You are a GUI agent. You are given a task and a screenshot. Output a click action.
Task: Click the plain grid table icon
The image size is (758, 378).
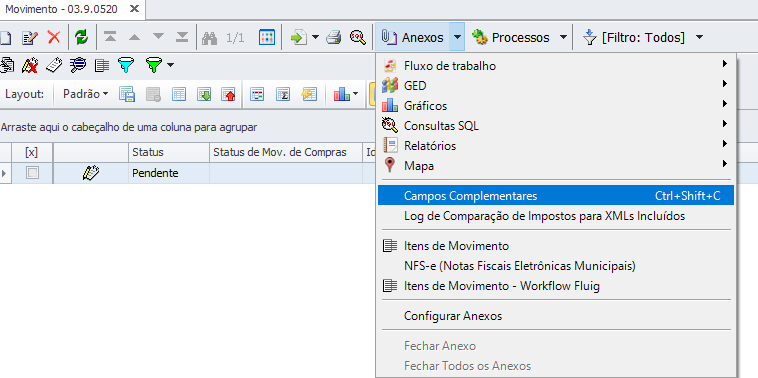179,94
